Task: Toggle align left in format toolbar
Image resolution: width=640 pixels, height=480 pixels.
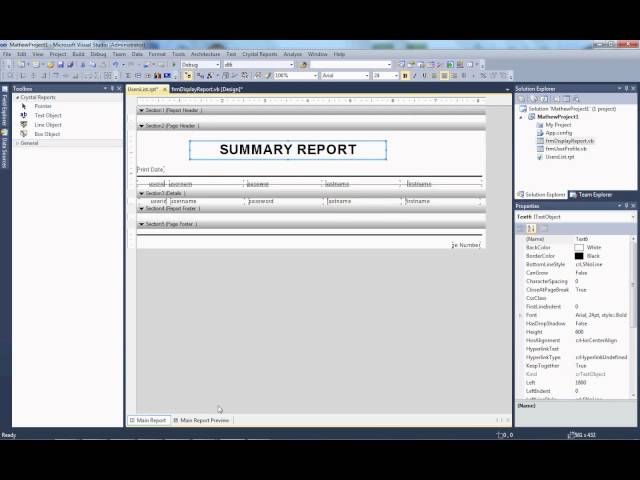Action: click(x=434, y=76)
